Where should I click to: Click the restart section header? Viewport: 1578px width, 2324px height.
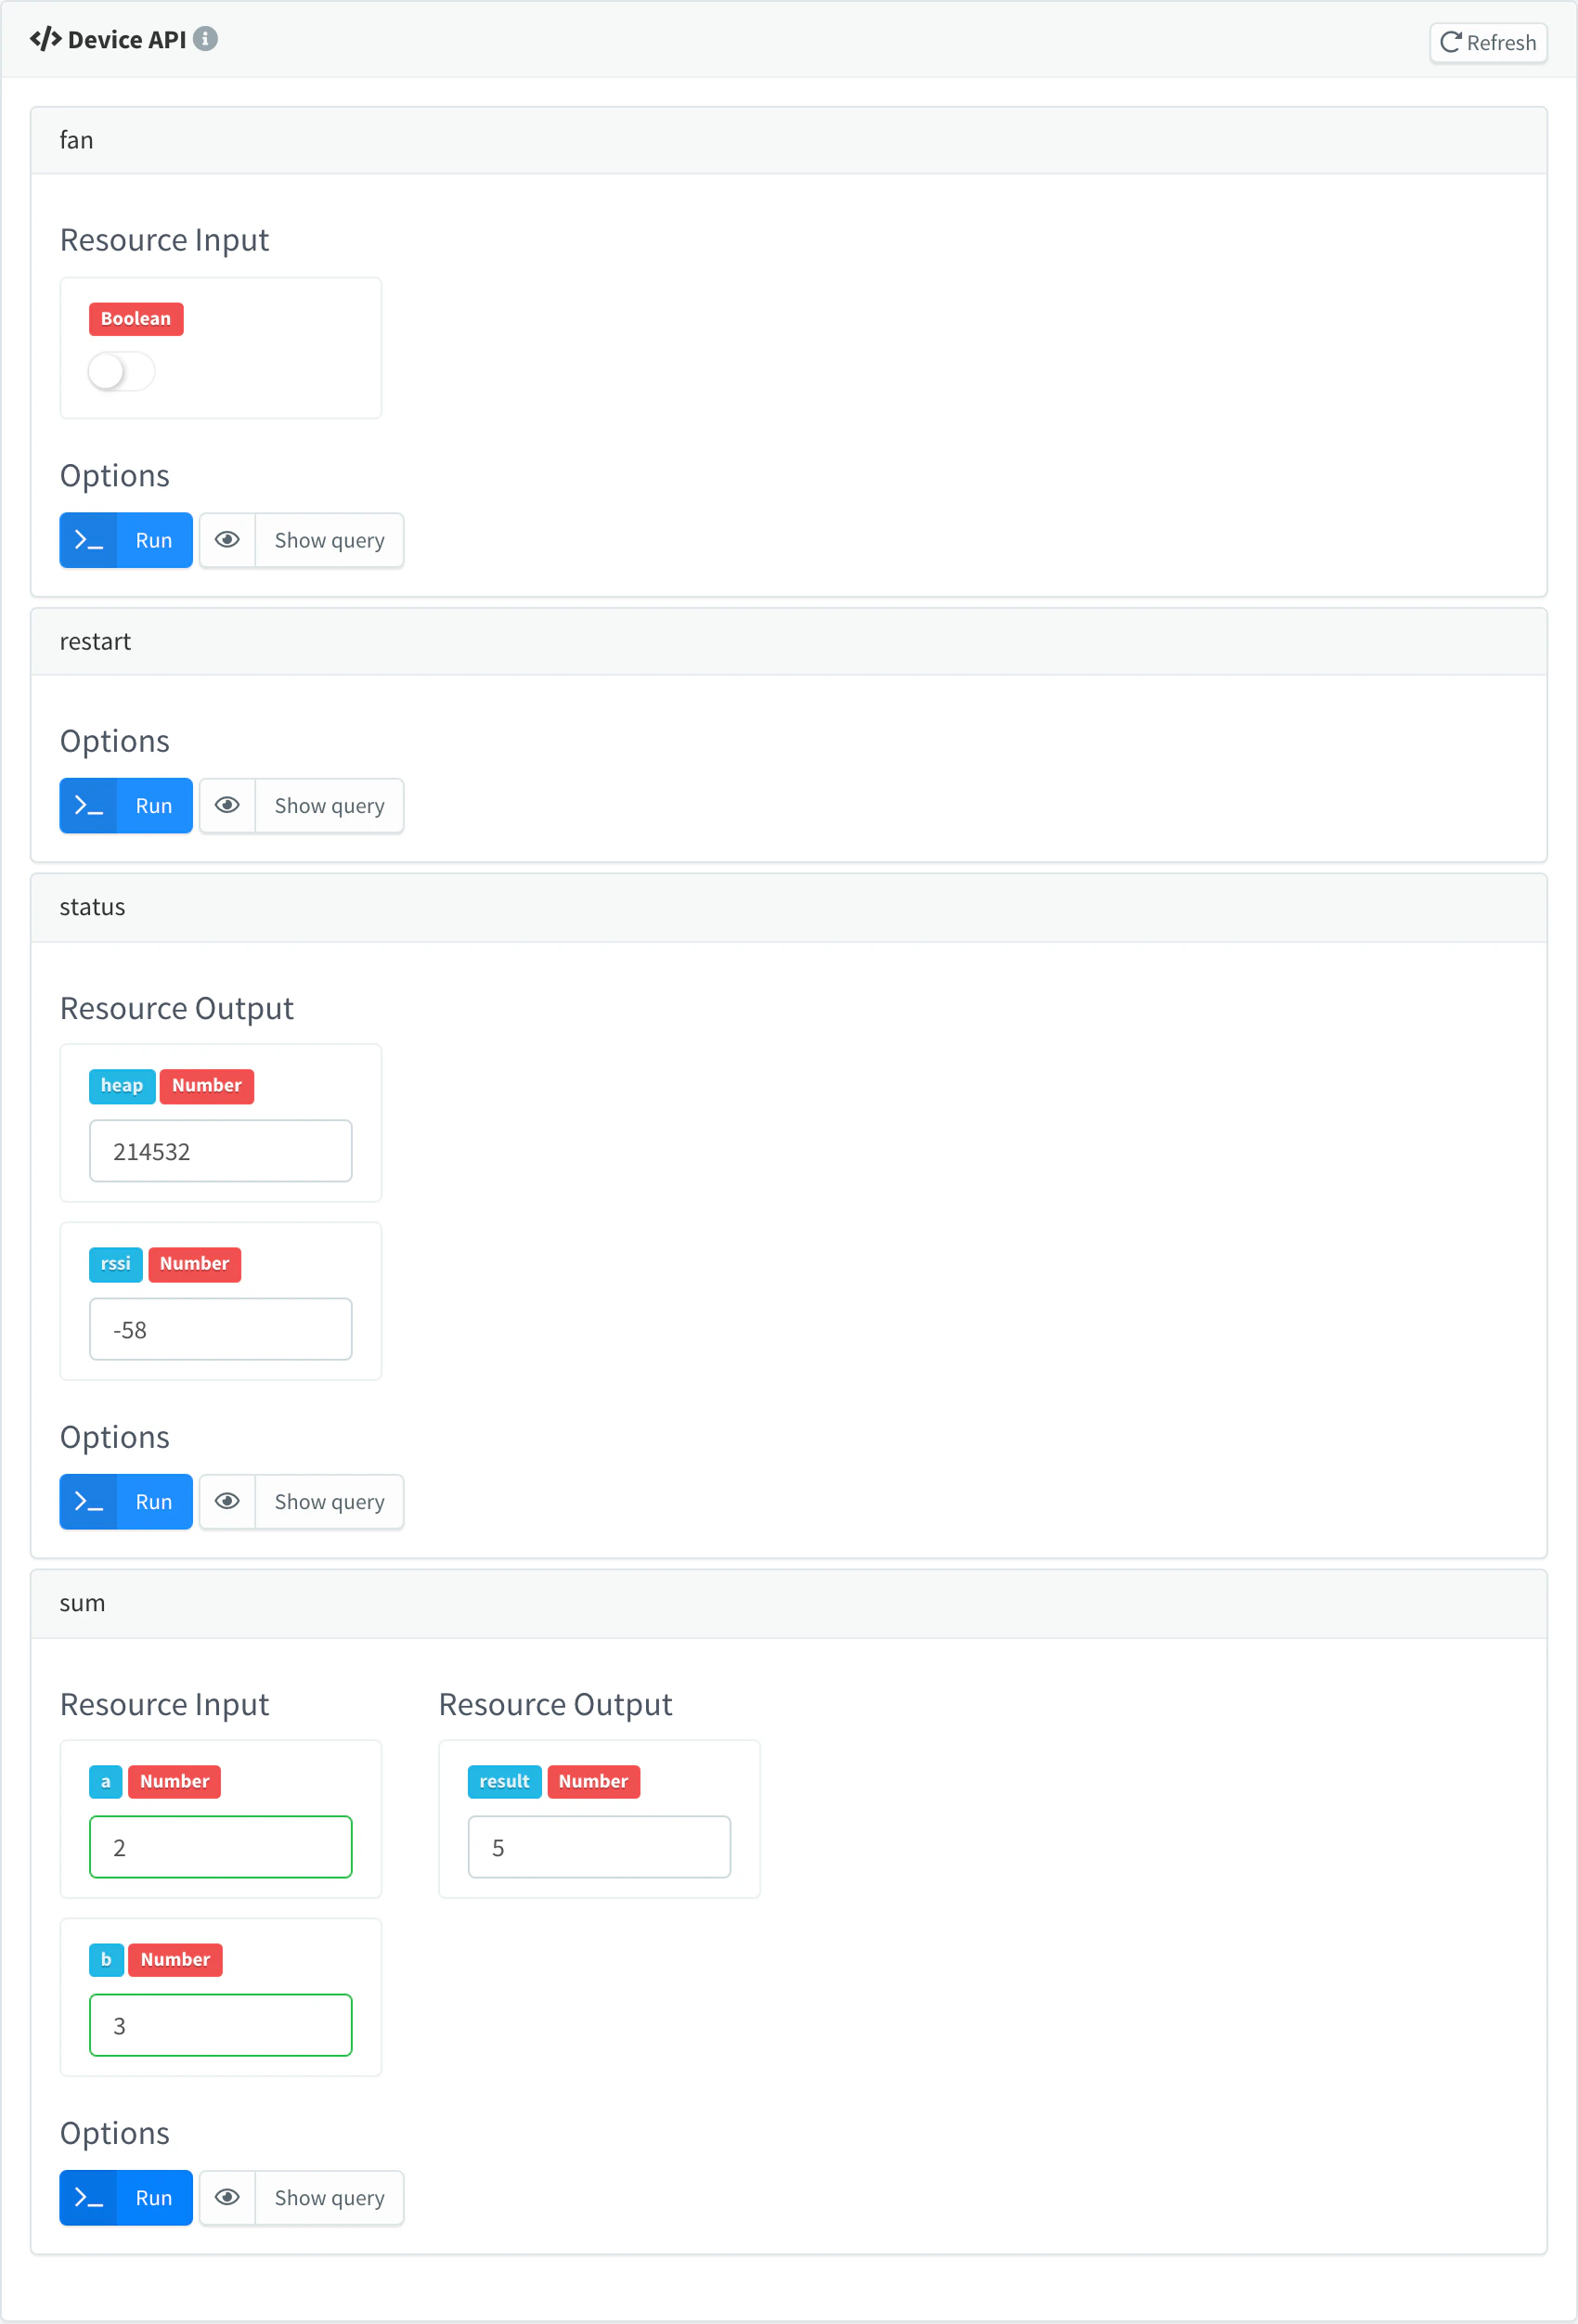tap(789, 642)
